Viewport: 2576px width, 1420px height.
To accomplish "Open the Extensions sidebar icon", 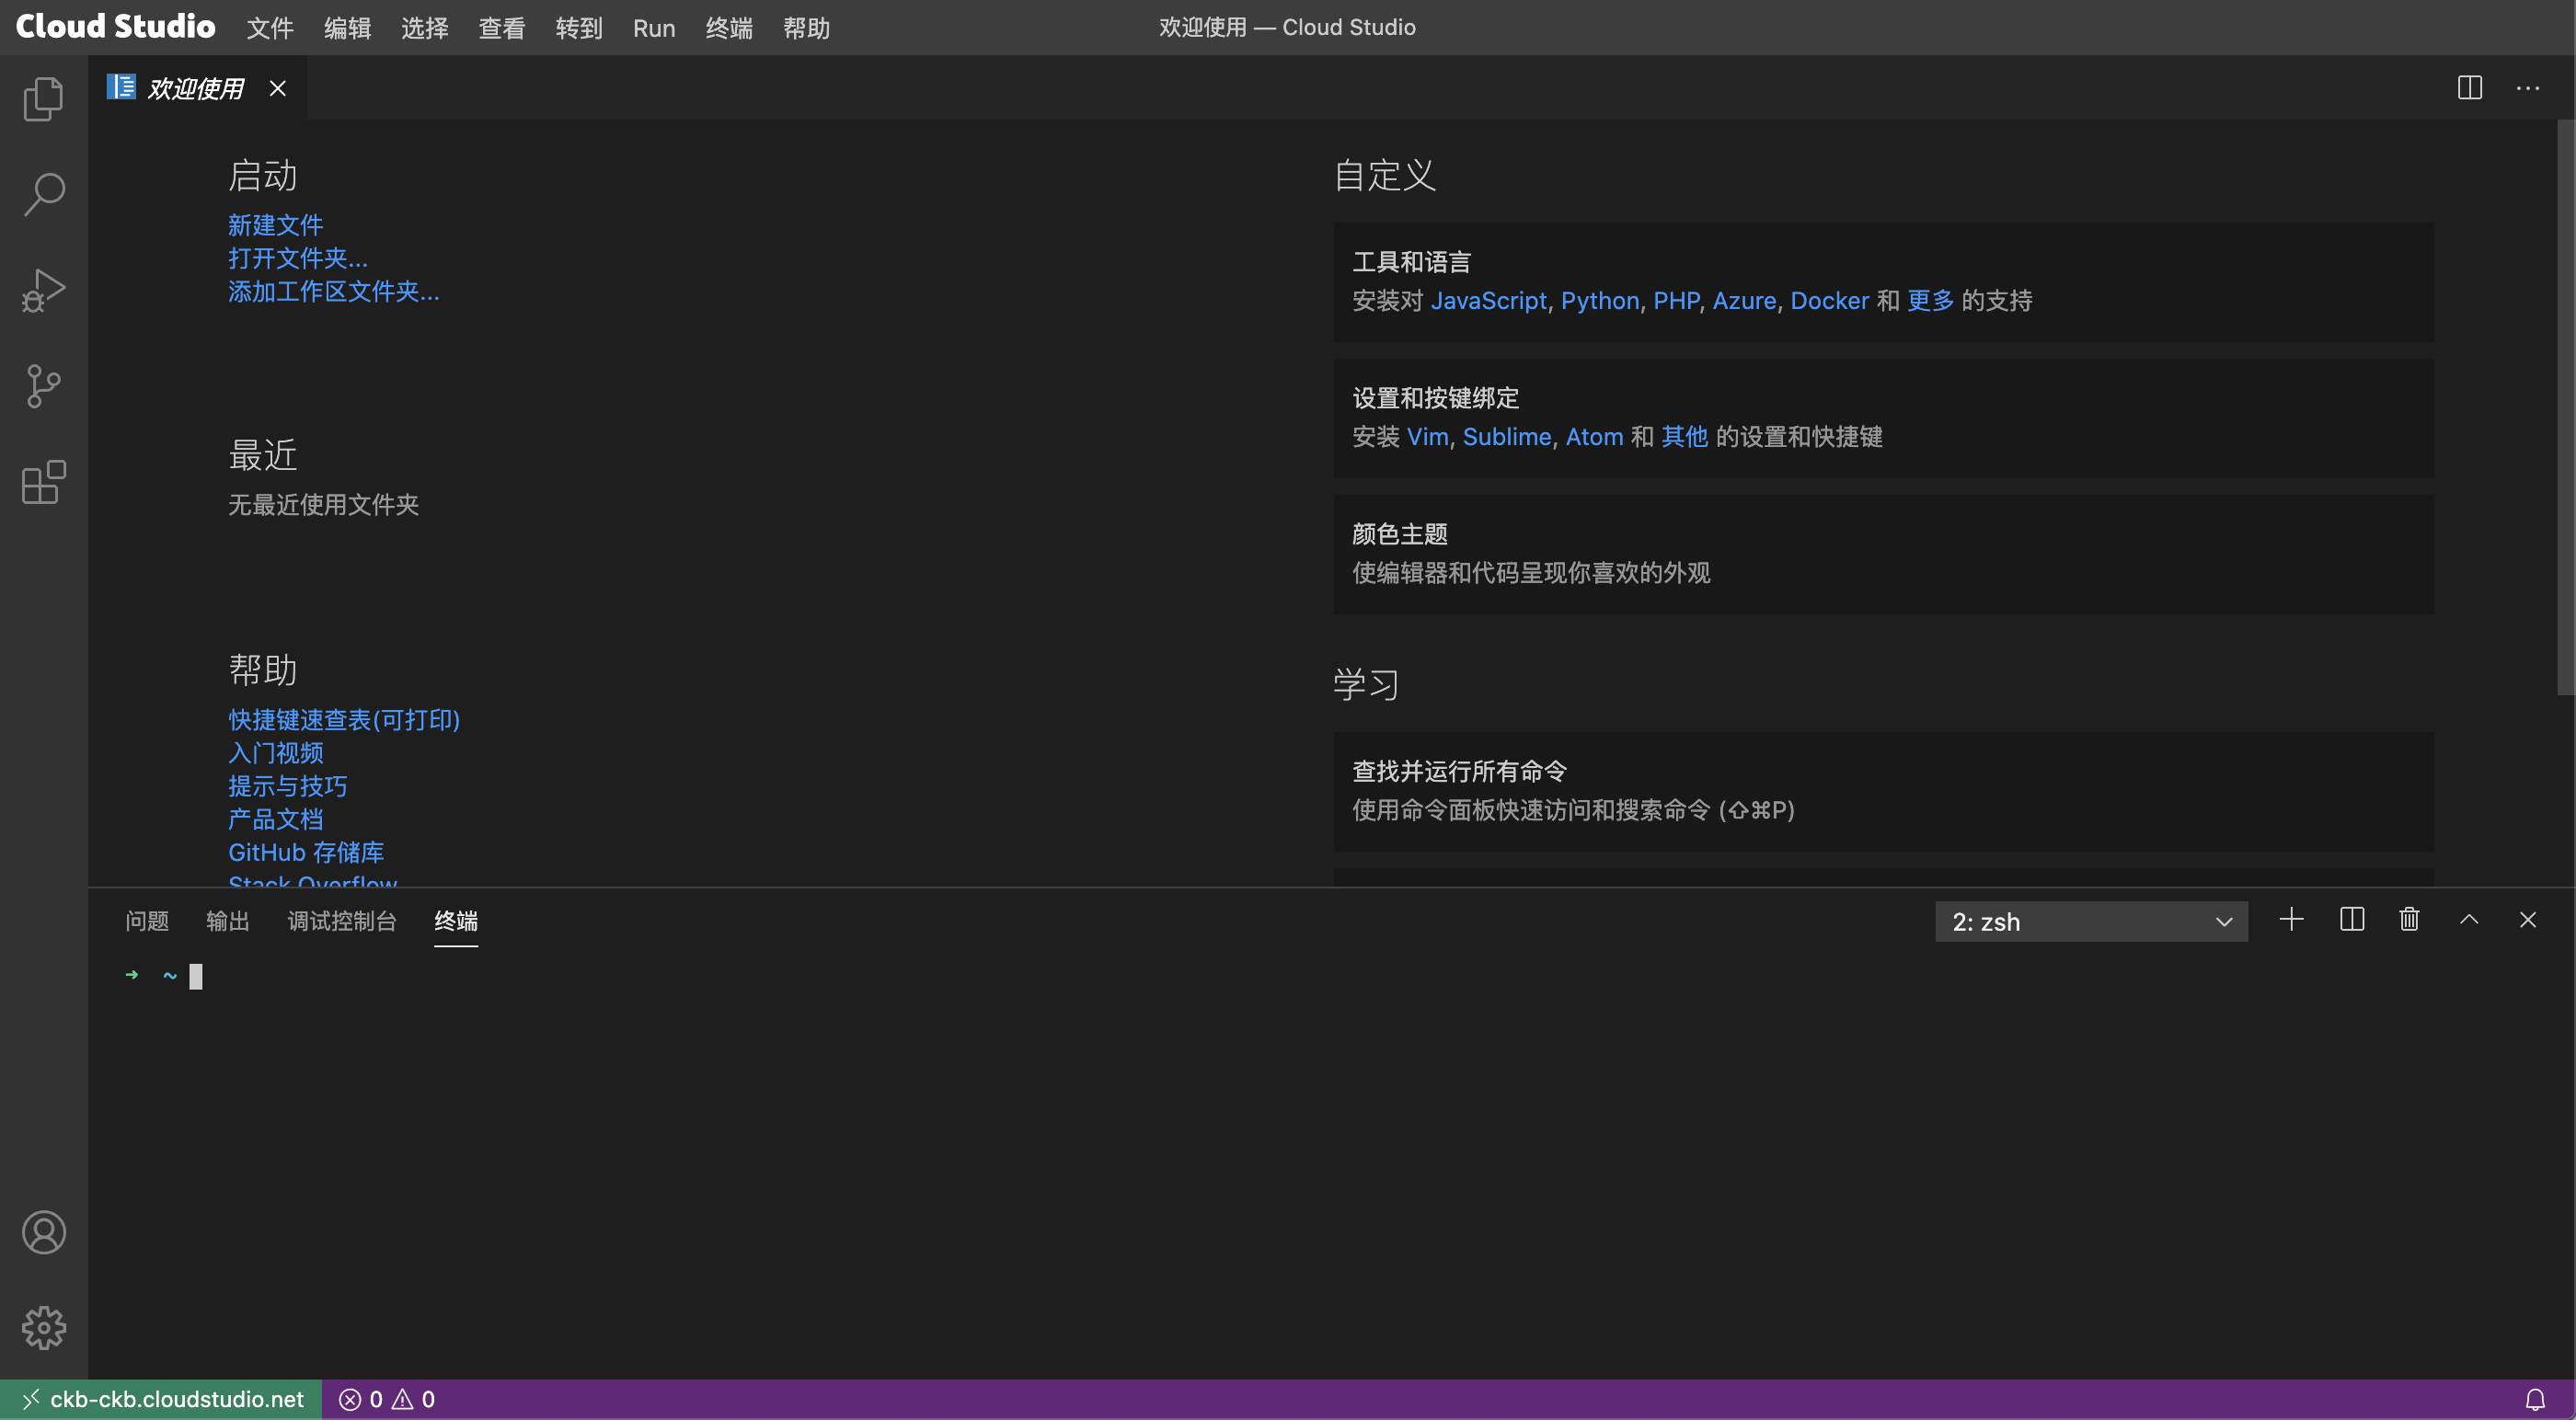I will click(x=43, y=482).
